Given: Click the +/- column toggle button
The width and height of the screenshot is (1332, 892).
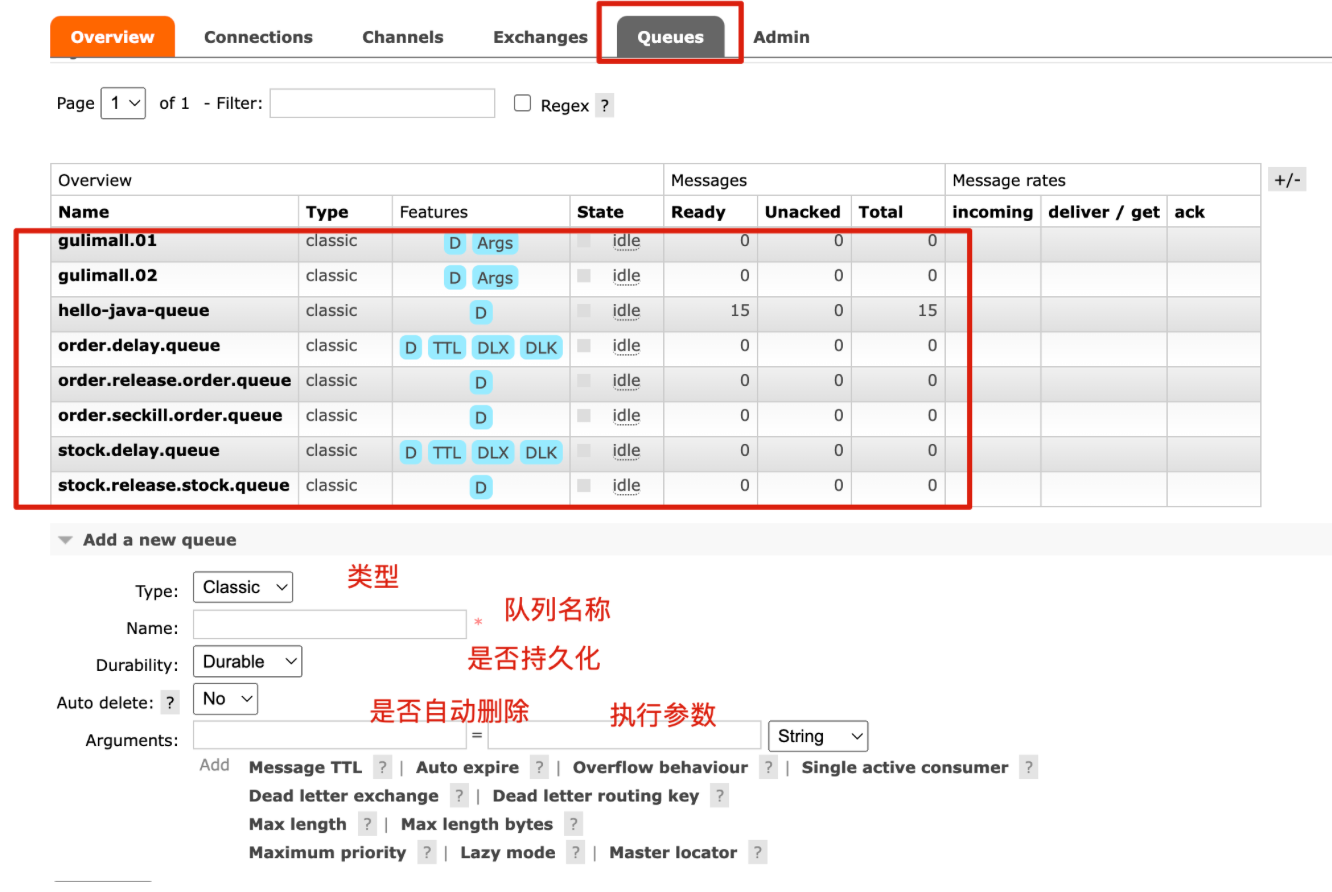Looking at the screenshot, I should [1286, 180].
